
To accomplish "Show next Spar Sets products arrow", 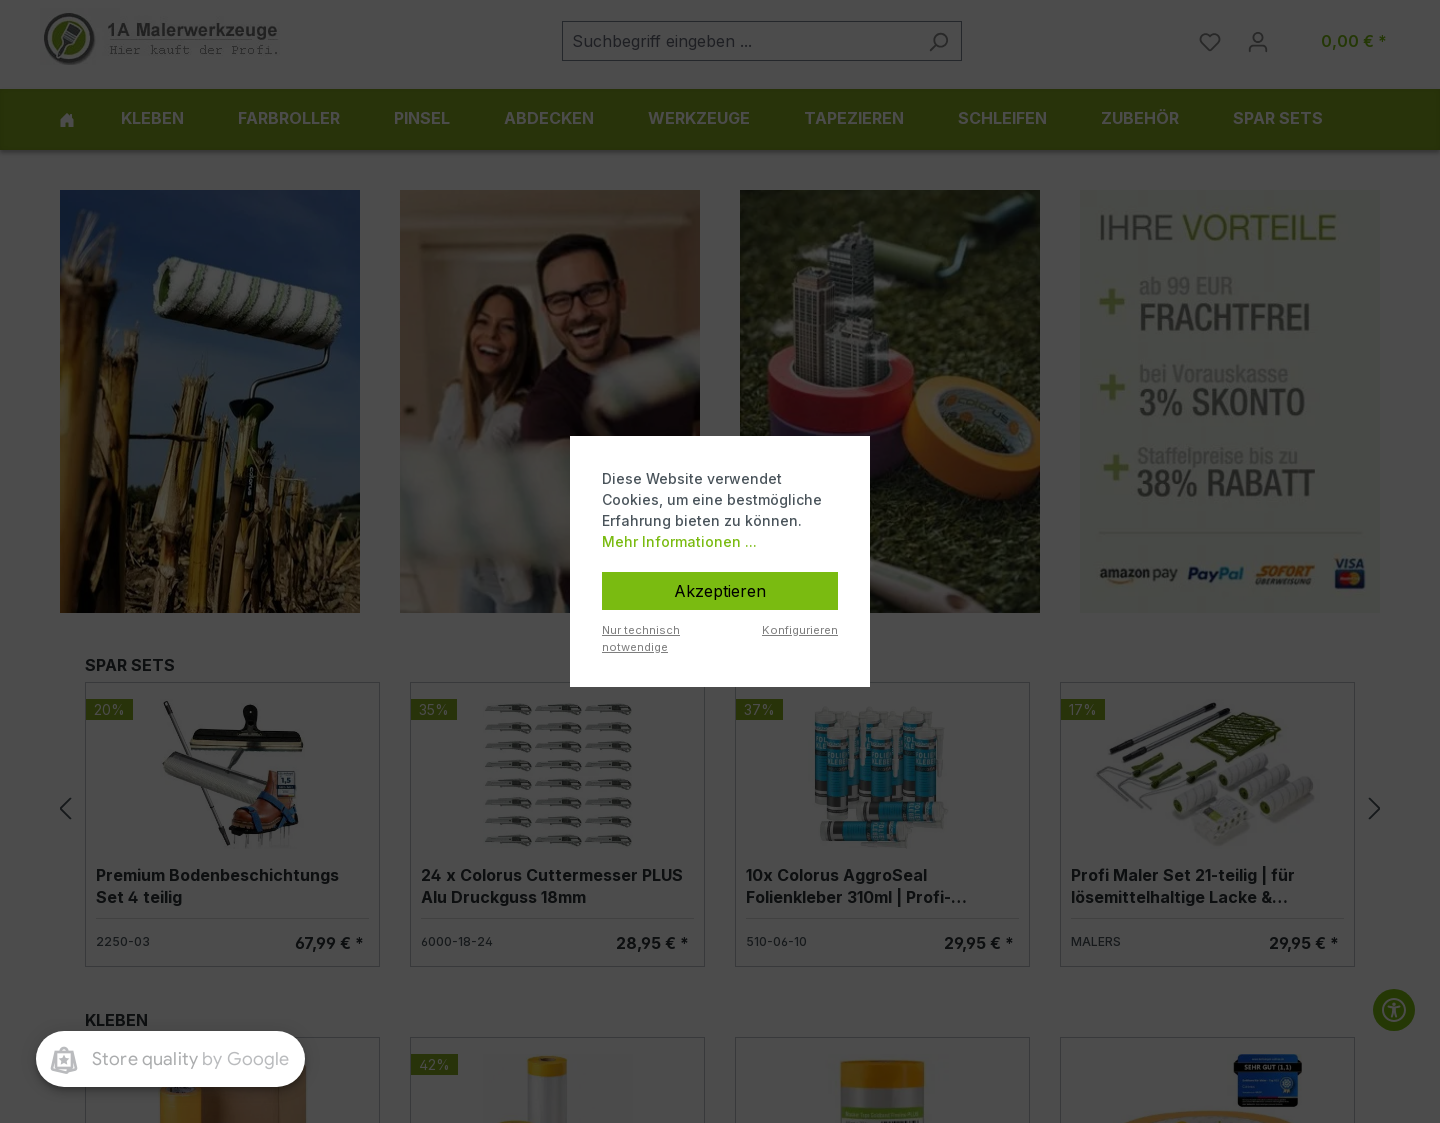I will point(1374,808).
